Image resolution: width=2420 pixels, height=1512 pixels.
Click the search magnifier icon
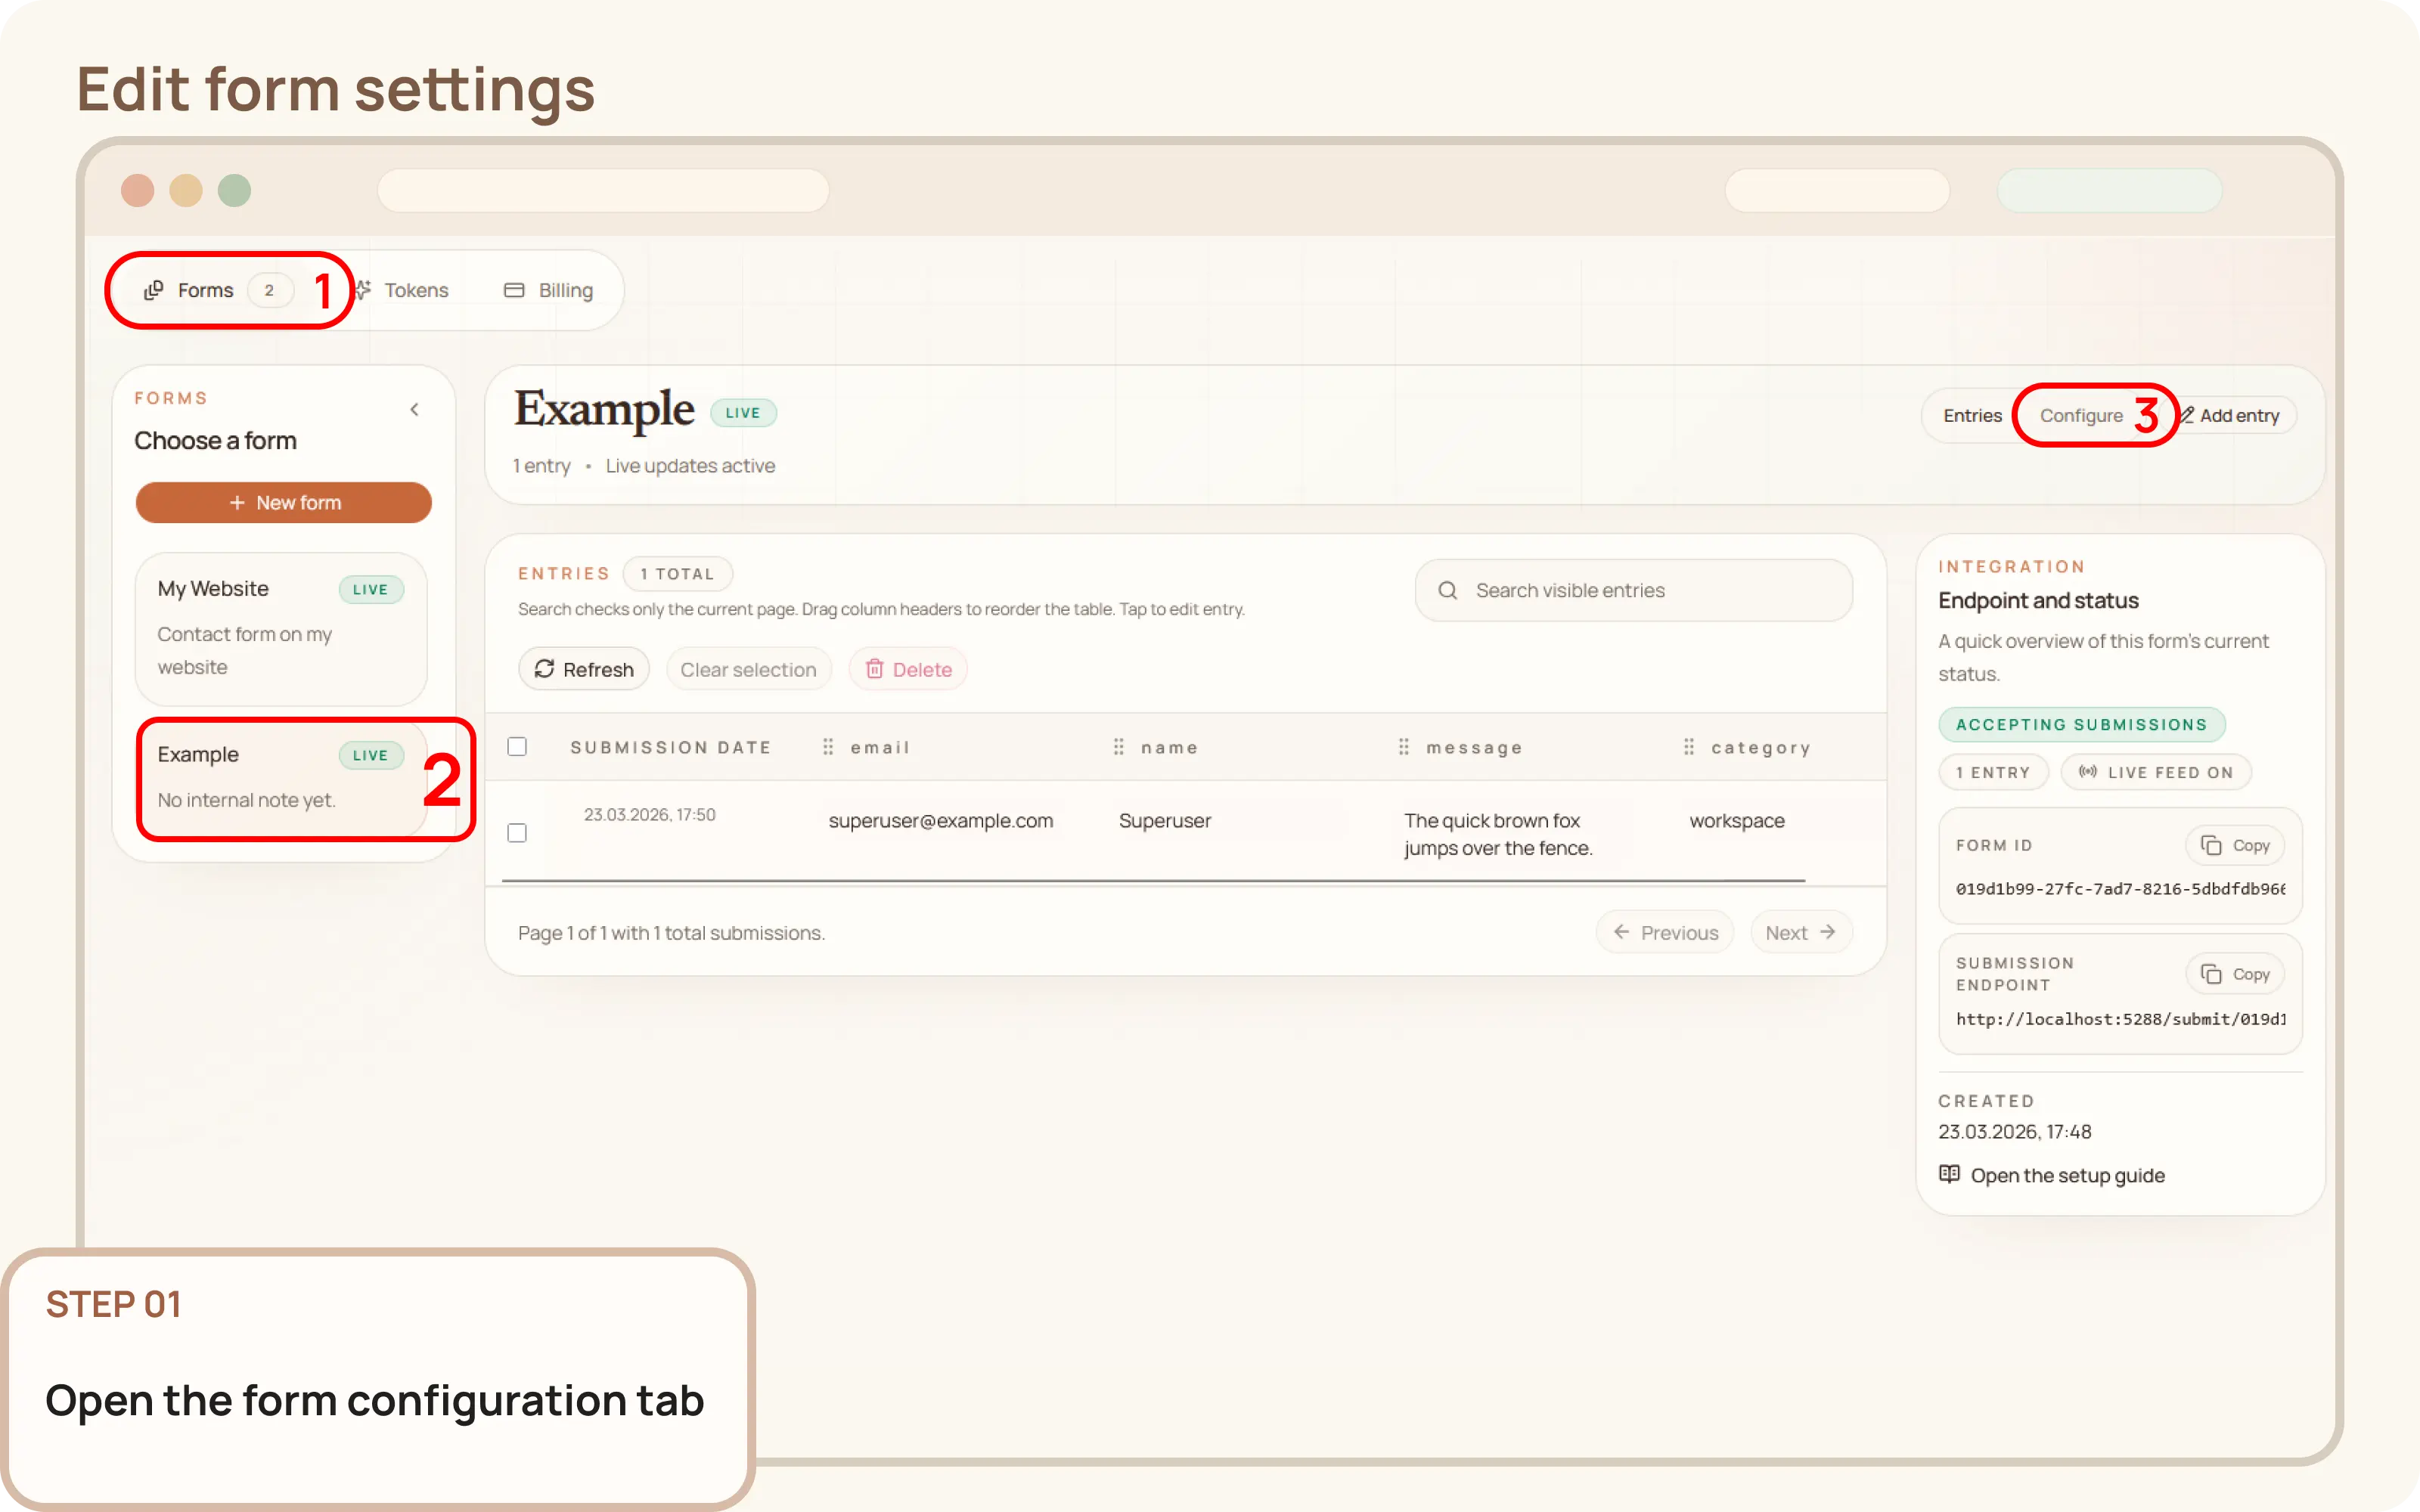pyautogui.click(x=1448, y=590)
